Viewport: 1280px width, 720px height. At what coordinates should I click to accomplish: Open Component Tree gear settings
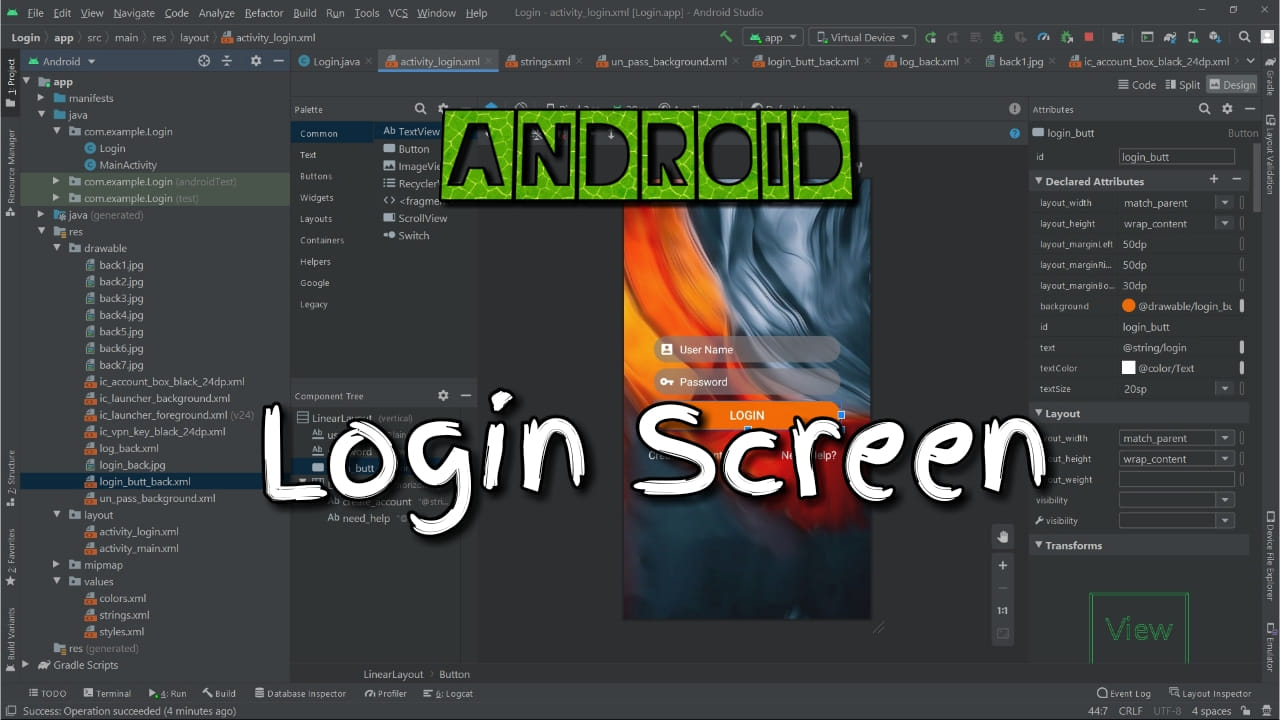click(x=443, y=396)
